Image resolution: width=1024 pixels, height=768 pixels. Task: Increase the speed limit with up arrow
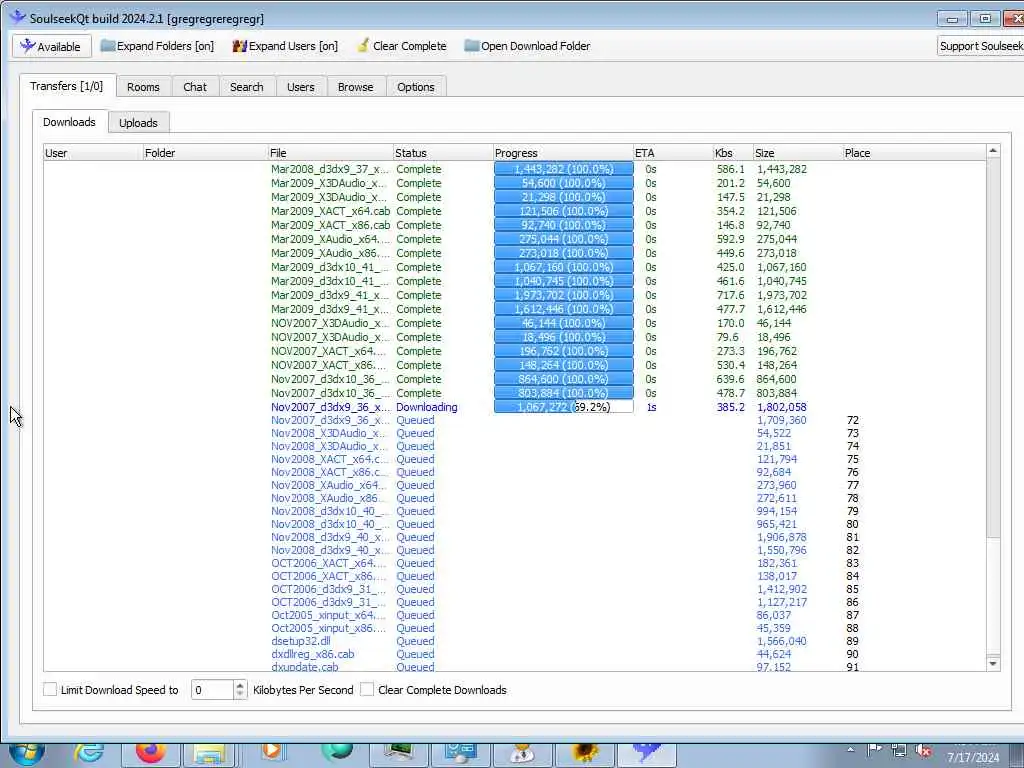(240, 685)
